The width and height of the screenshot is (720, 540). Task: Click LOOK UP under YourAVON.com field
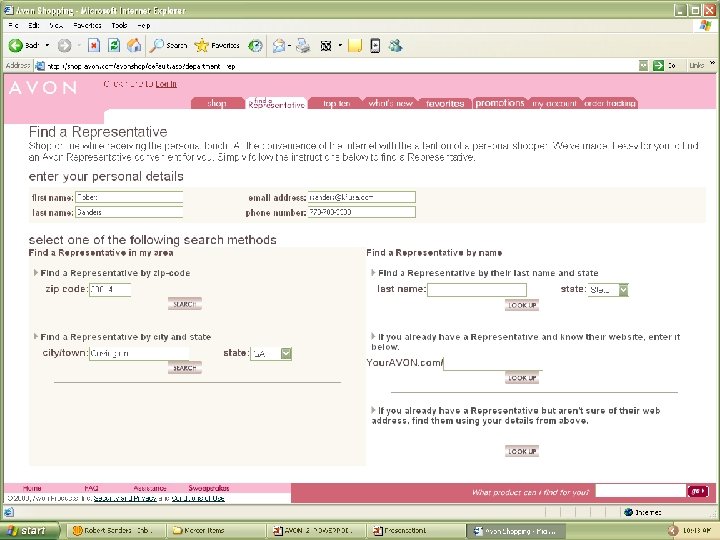click(522, 378)
